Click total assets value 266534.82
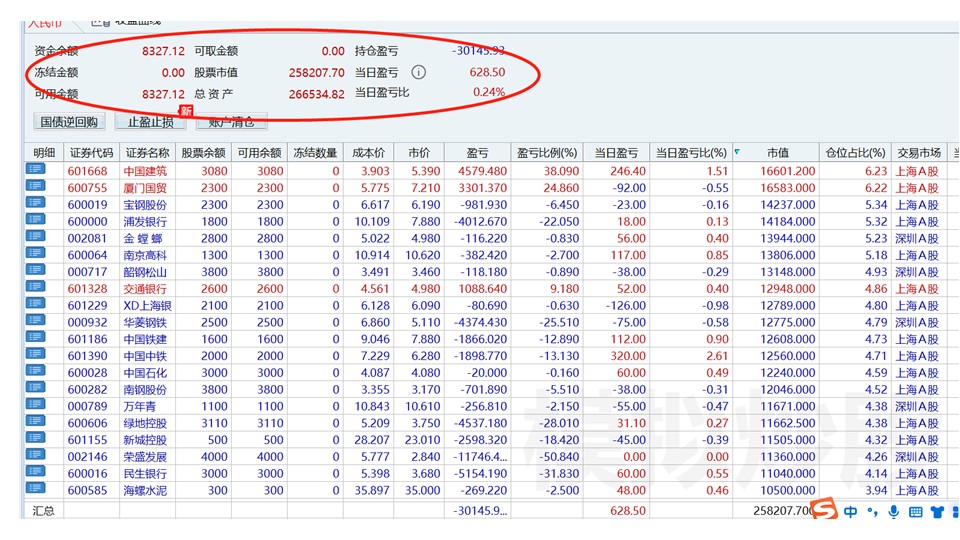This screenshot has width=960, height=540. click(317, 94)
